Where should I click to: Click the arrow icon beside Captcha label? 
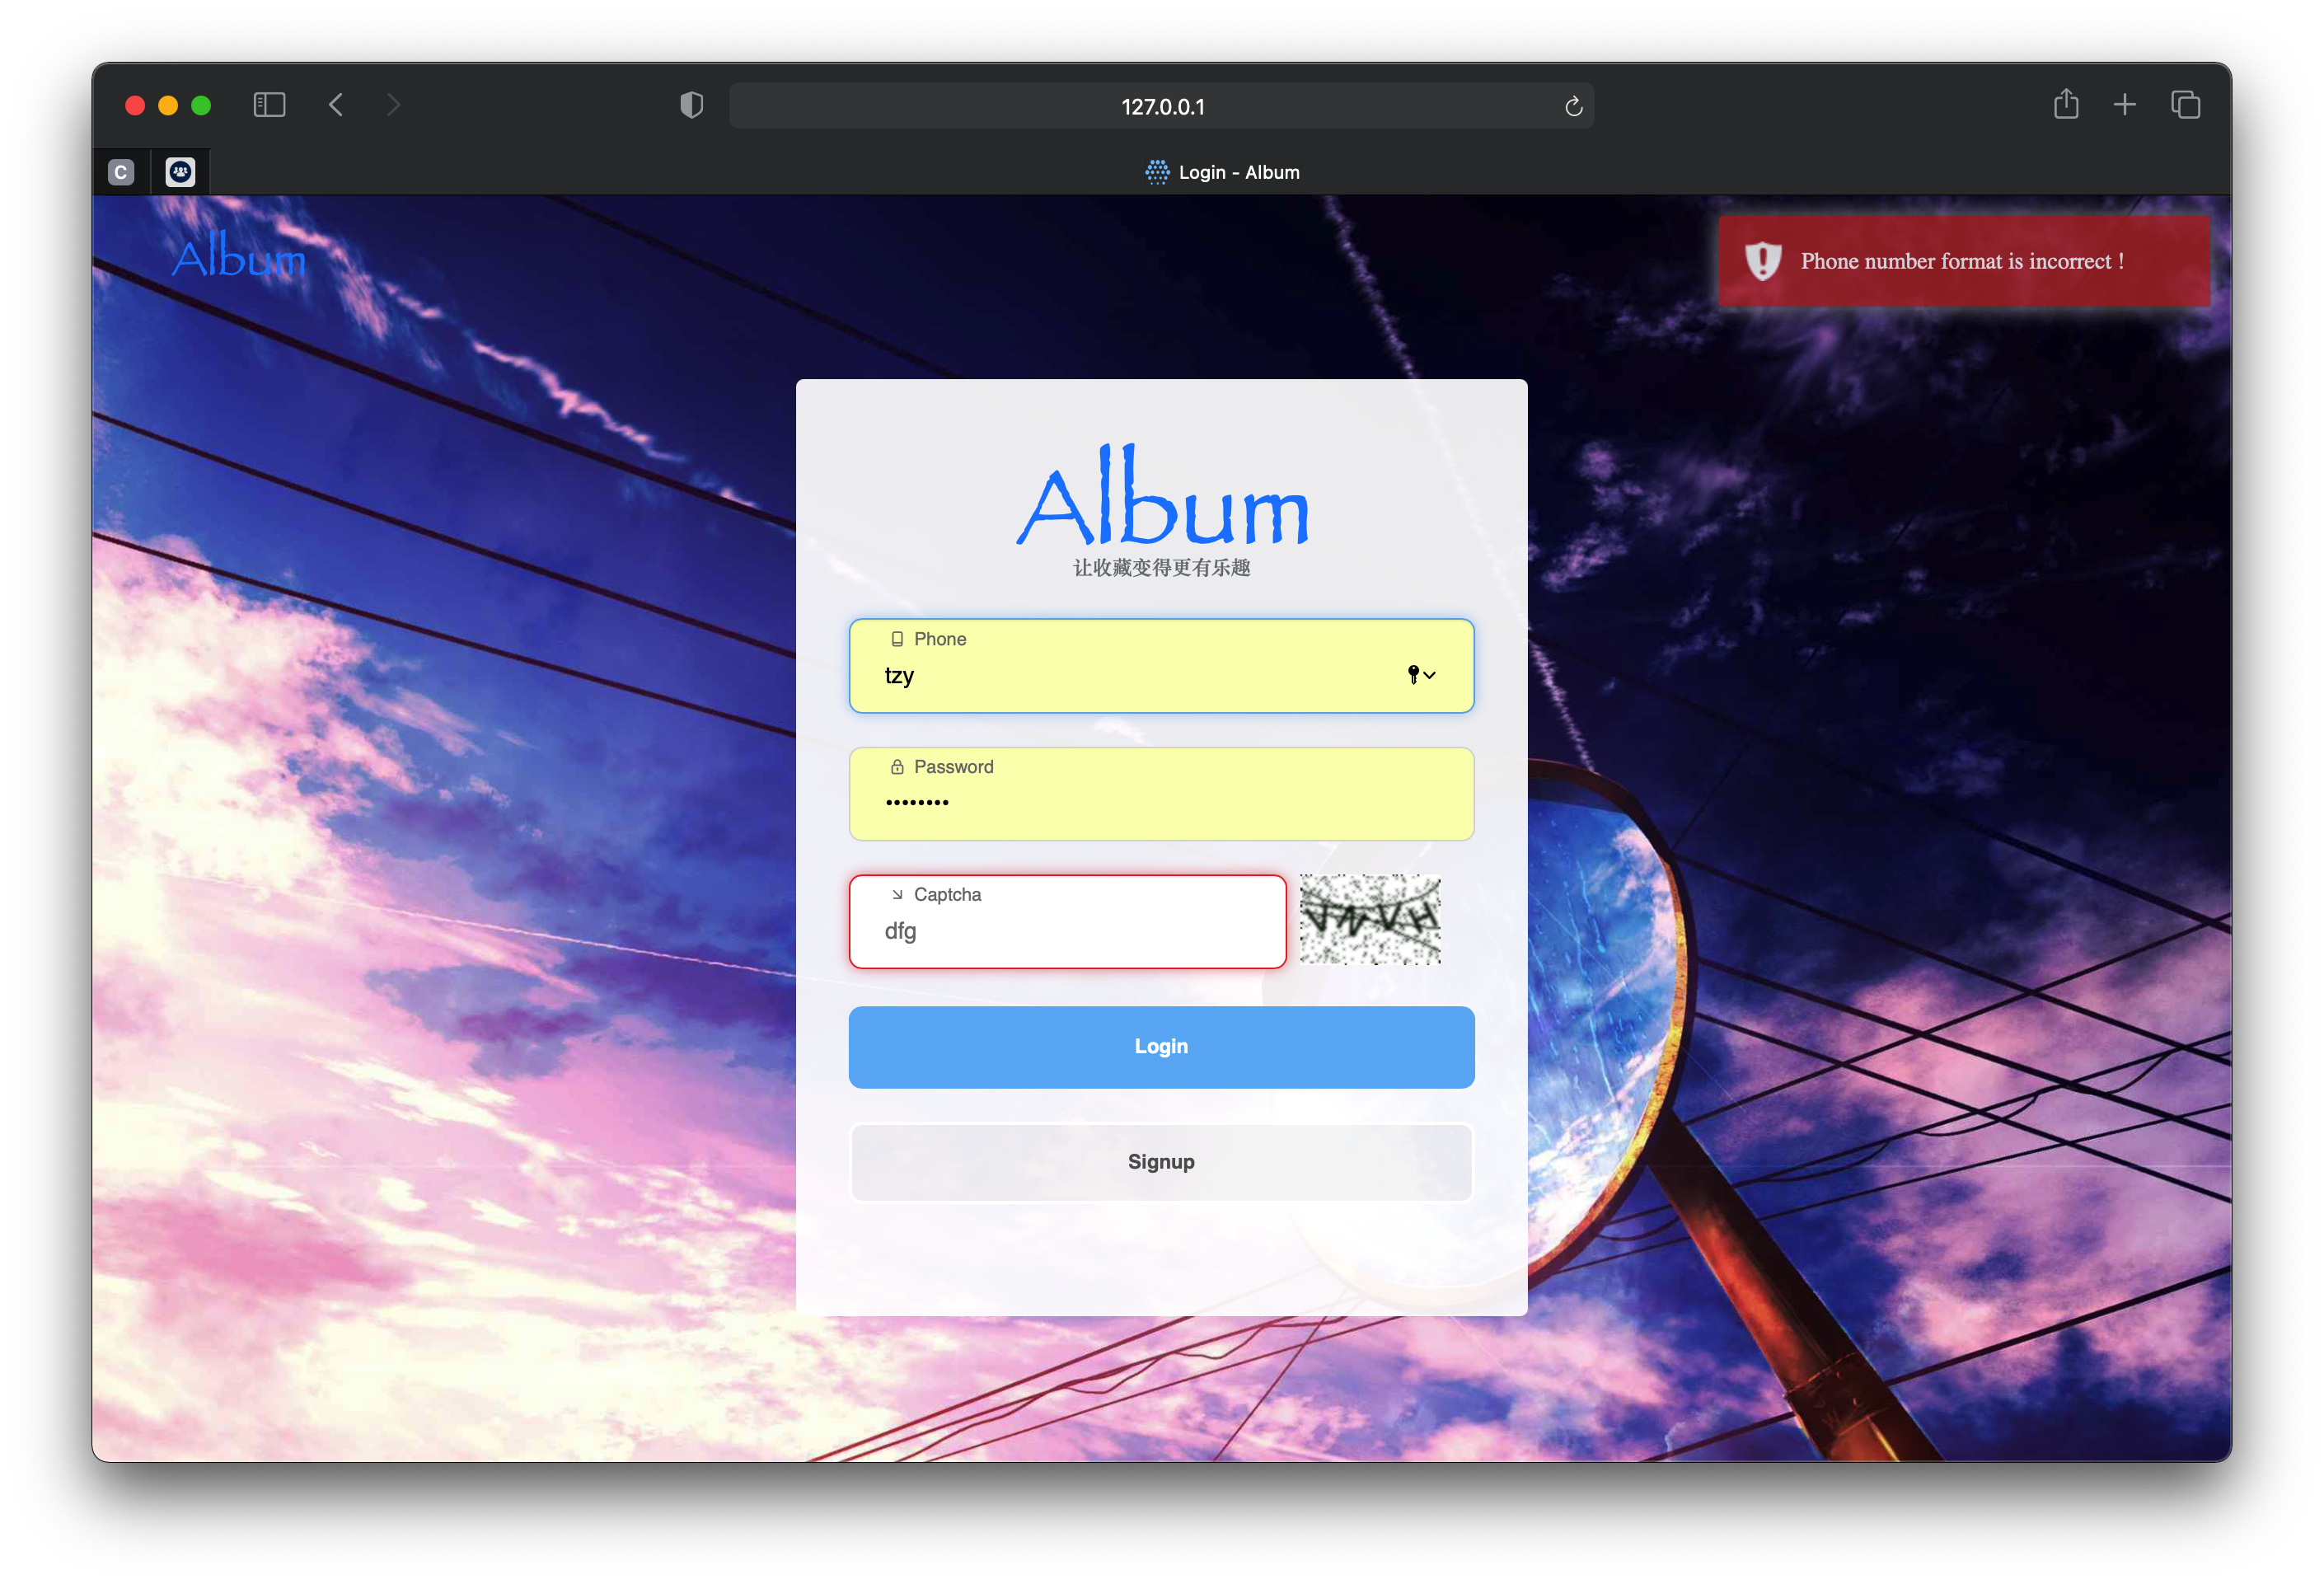point(897,895)
